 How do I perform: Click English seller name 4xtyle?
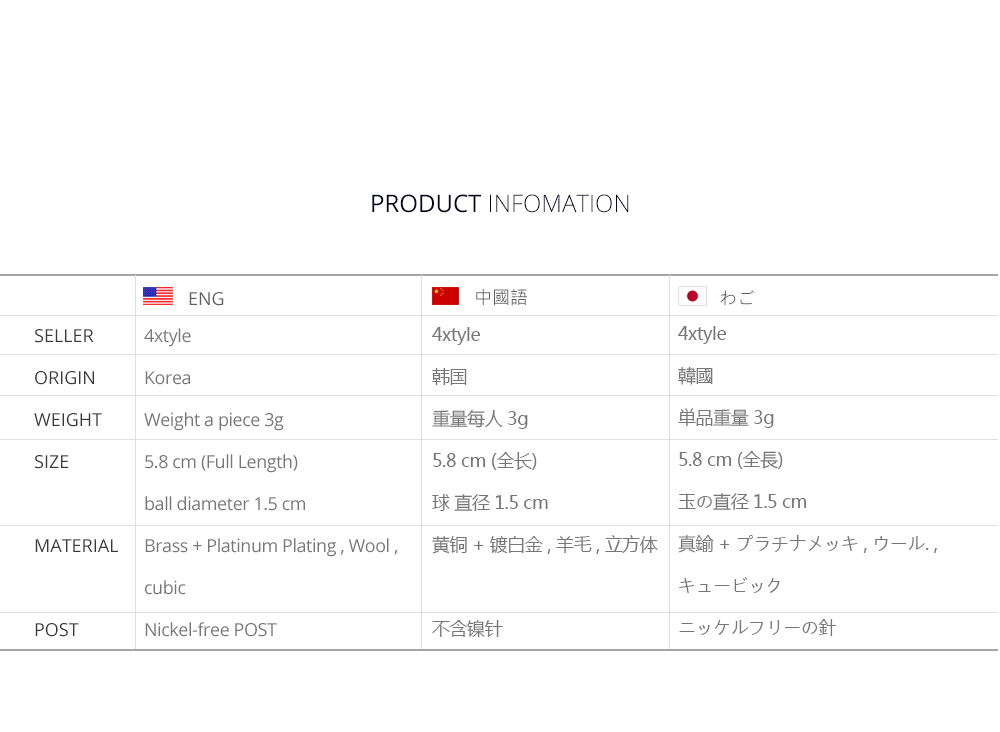coord(168,336)
